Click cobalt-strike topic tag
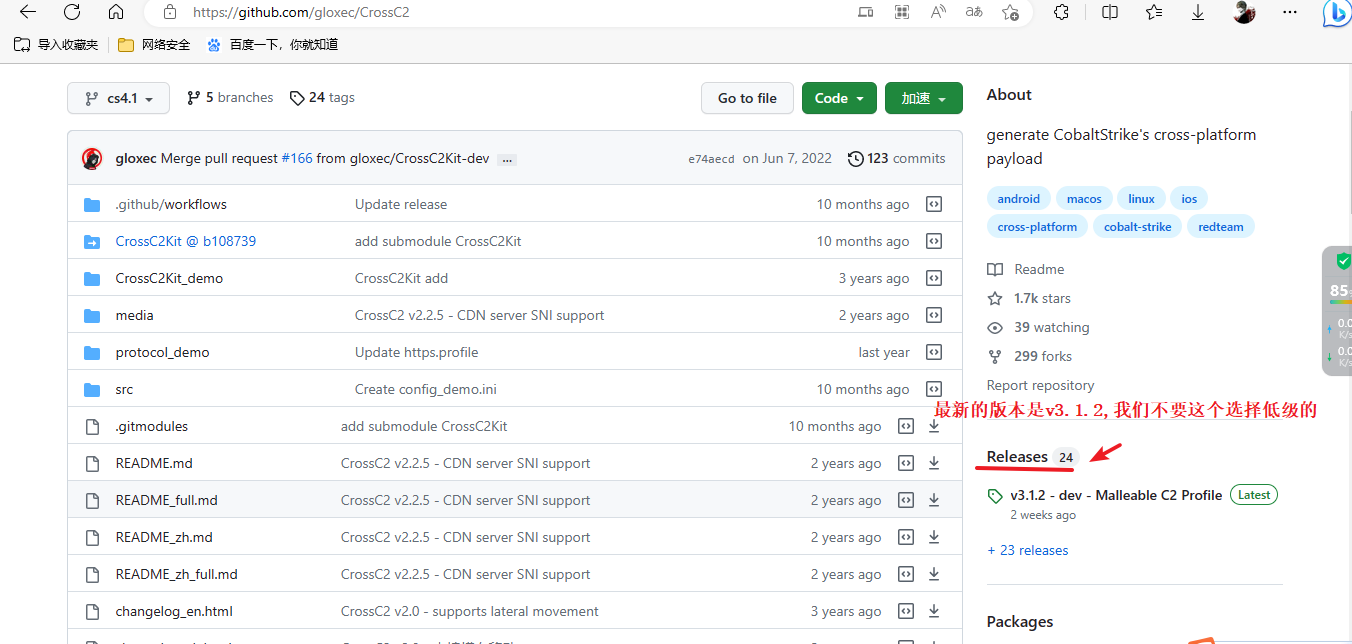 pyautogui.click(x=1138, y=226)
